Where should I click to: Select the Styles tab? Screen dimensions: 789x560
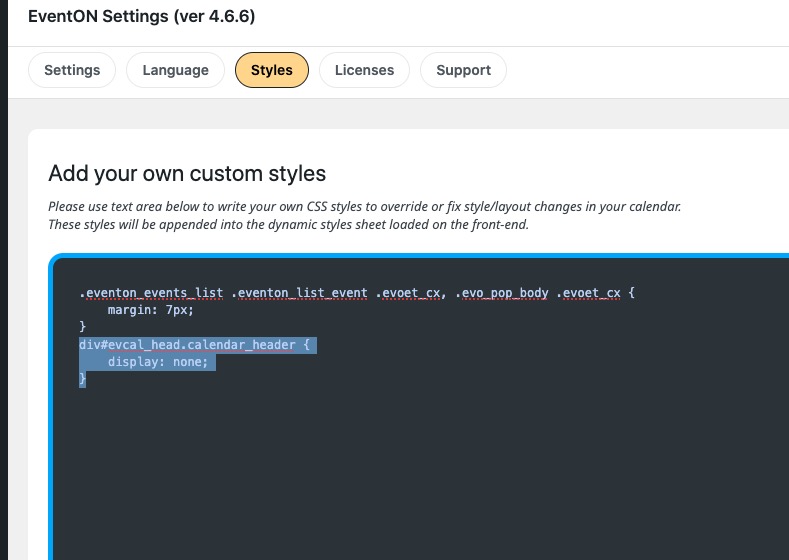(x=272, y=70)
